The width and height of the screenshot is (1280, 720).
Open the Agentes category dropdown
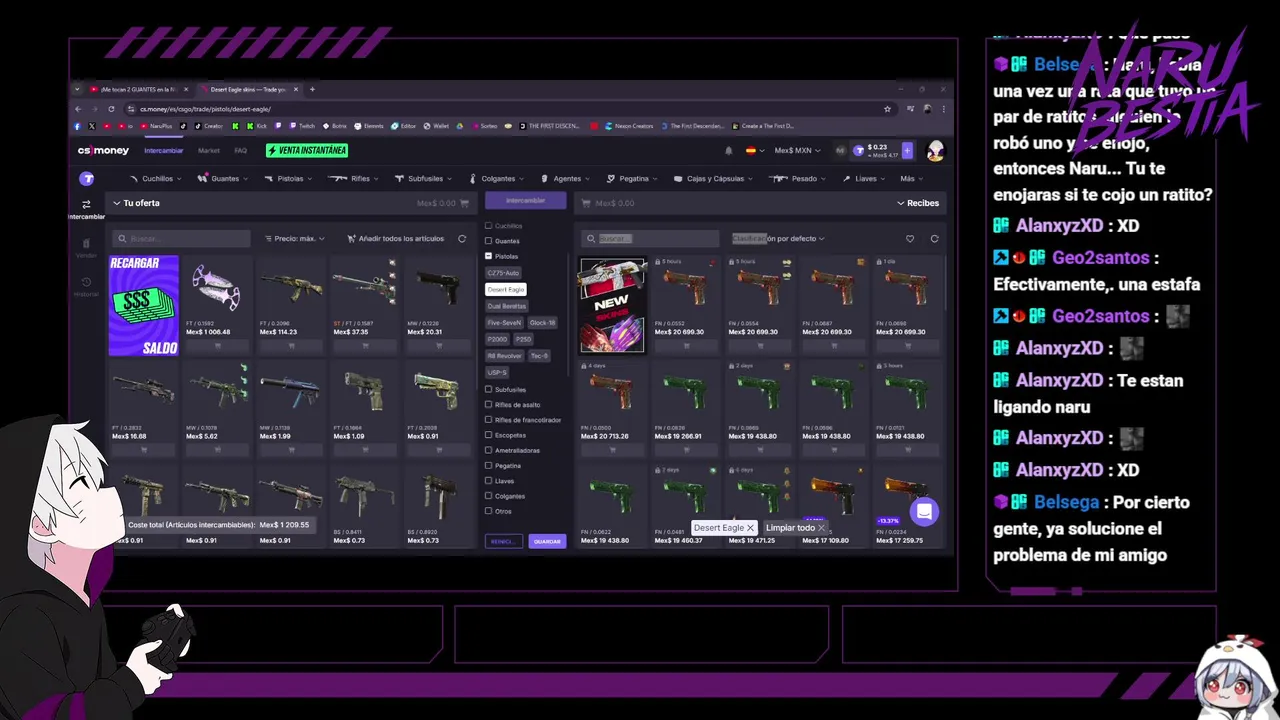pyautogui.click(x=567, y=179)
